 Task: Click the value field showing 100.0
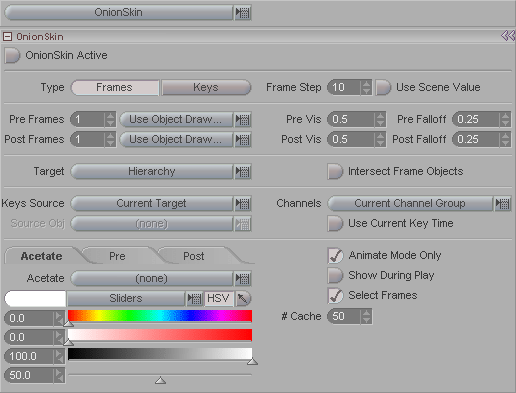pos(29,356)
